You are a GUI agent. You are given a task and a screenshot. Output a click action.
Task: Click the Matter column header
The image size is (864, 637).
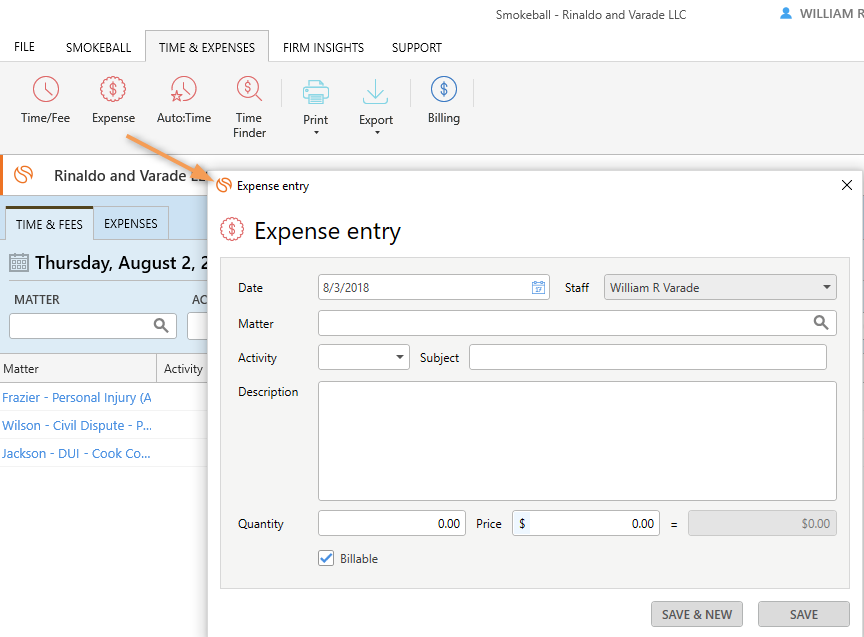point(78,369)
